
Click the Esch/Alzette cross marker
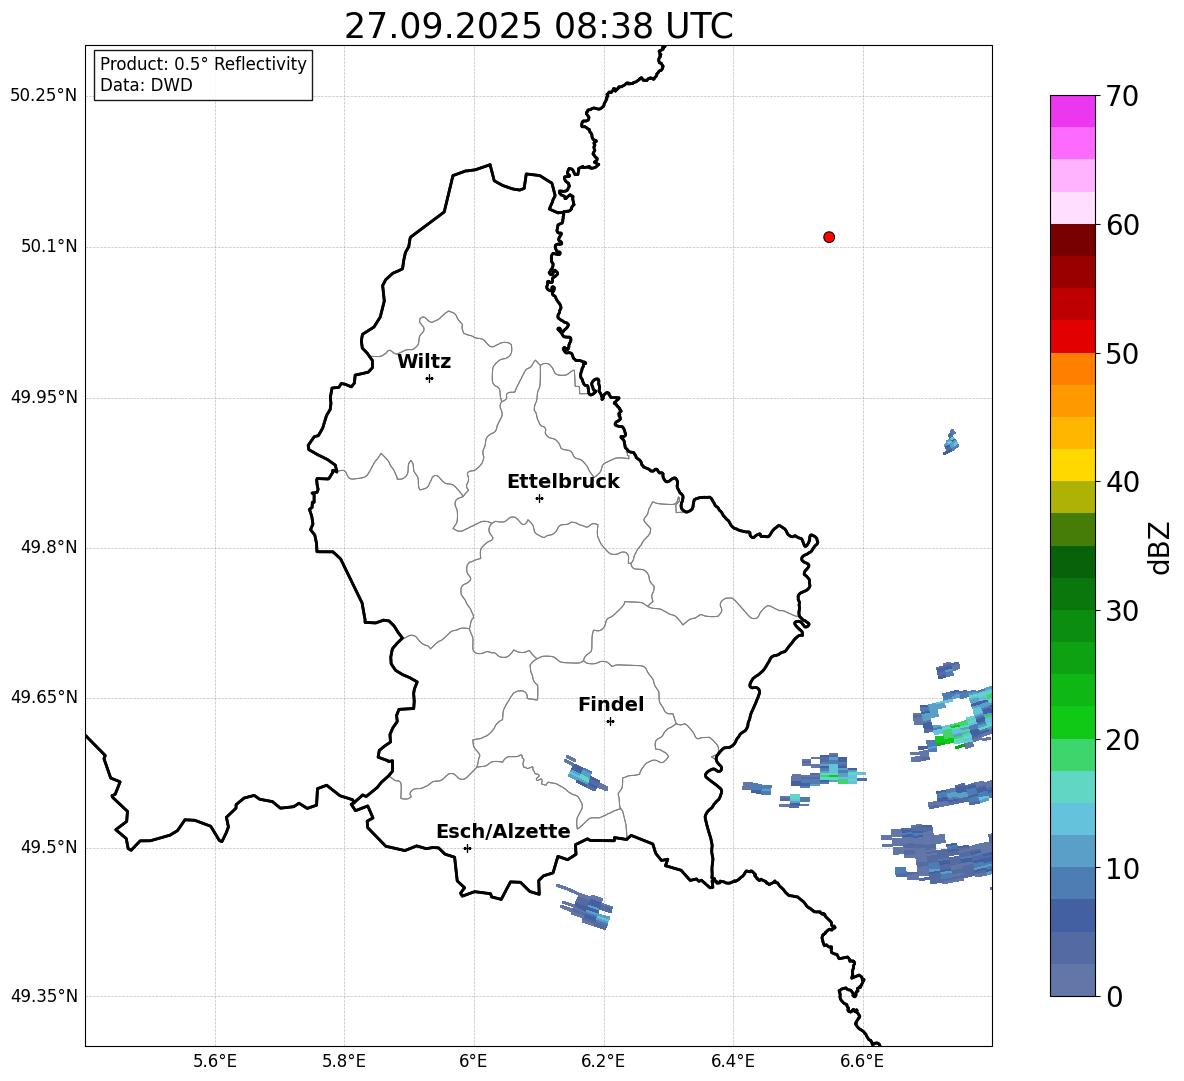(467, 848)
